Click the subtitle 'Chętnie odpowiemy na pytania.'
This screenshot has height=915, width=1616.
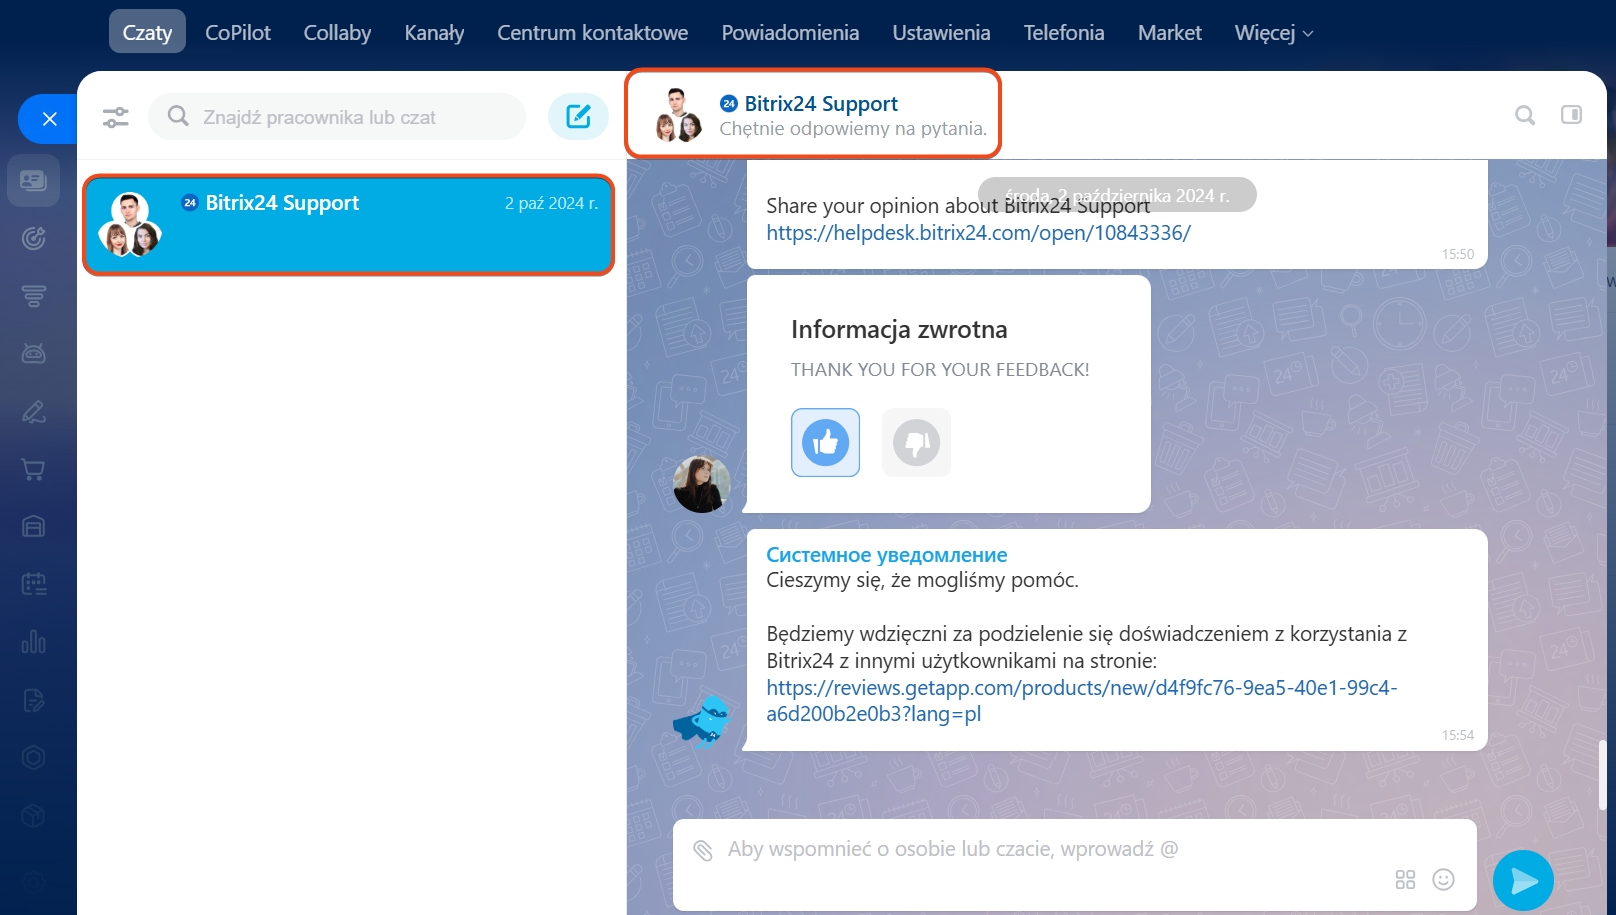tap(853, 128)
